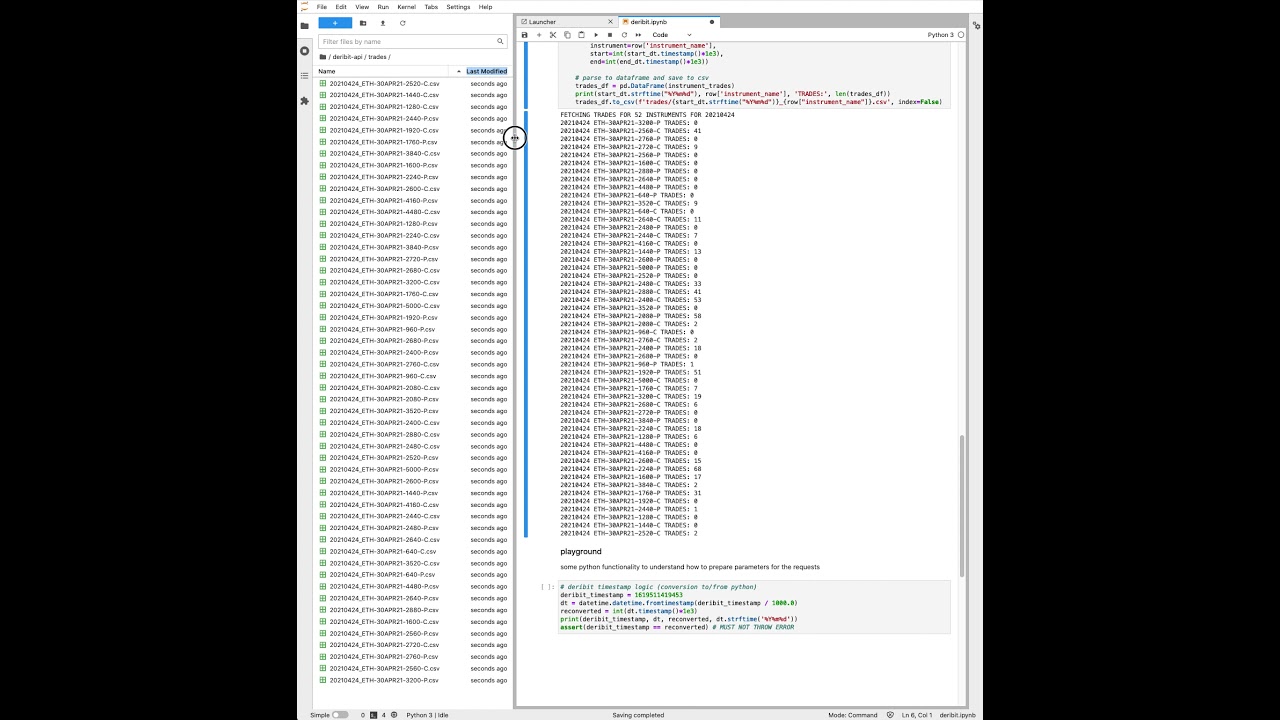Click the playground markdown heading

coord(581,551)
